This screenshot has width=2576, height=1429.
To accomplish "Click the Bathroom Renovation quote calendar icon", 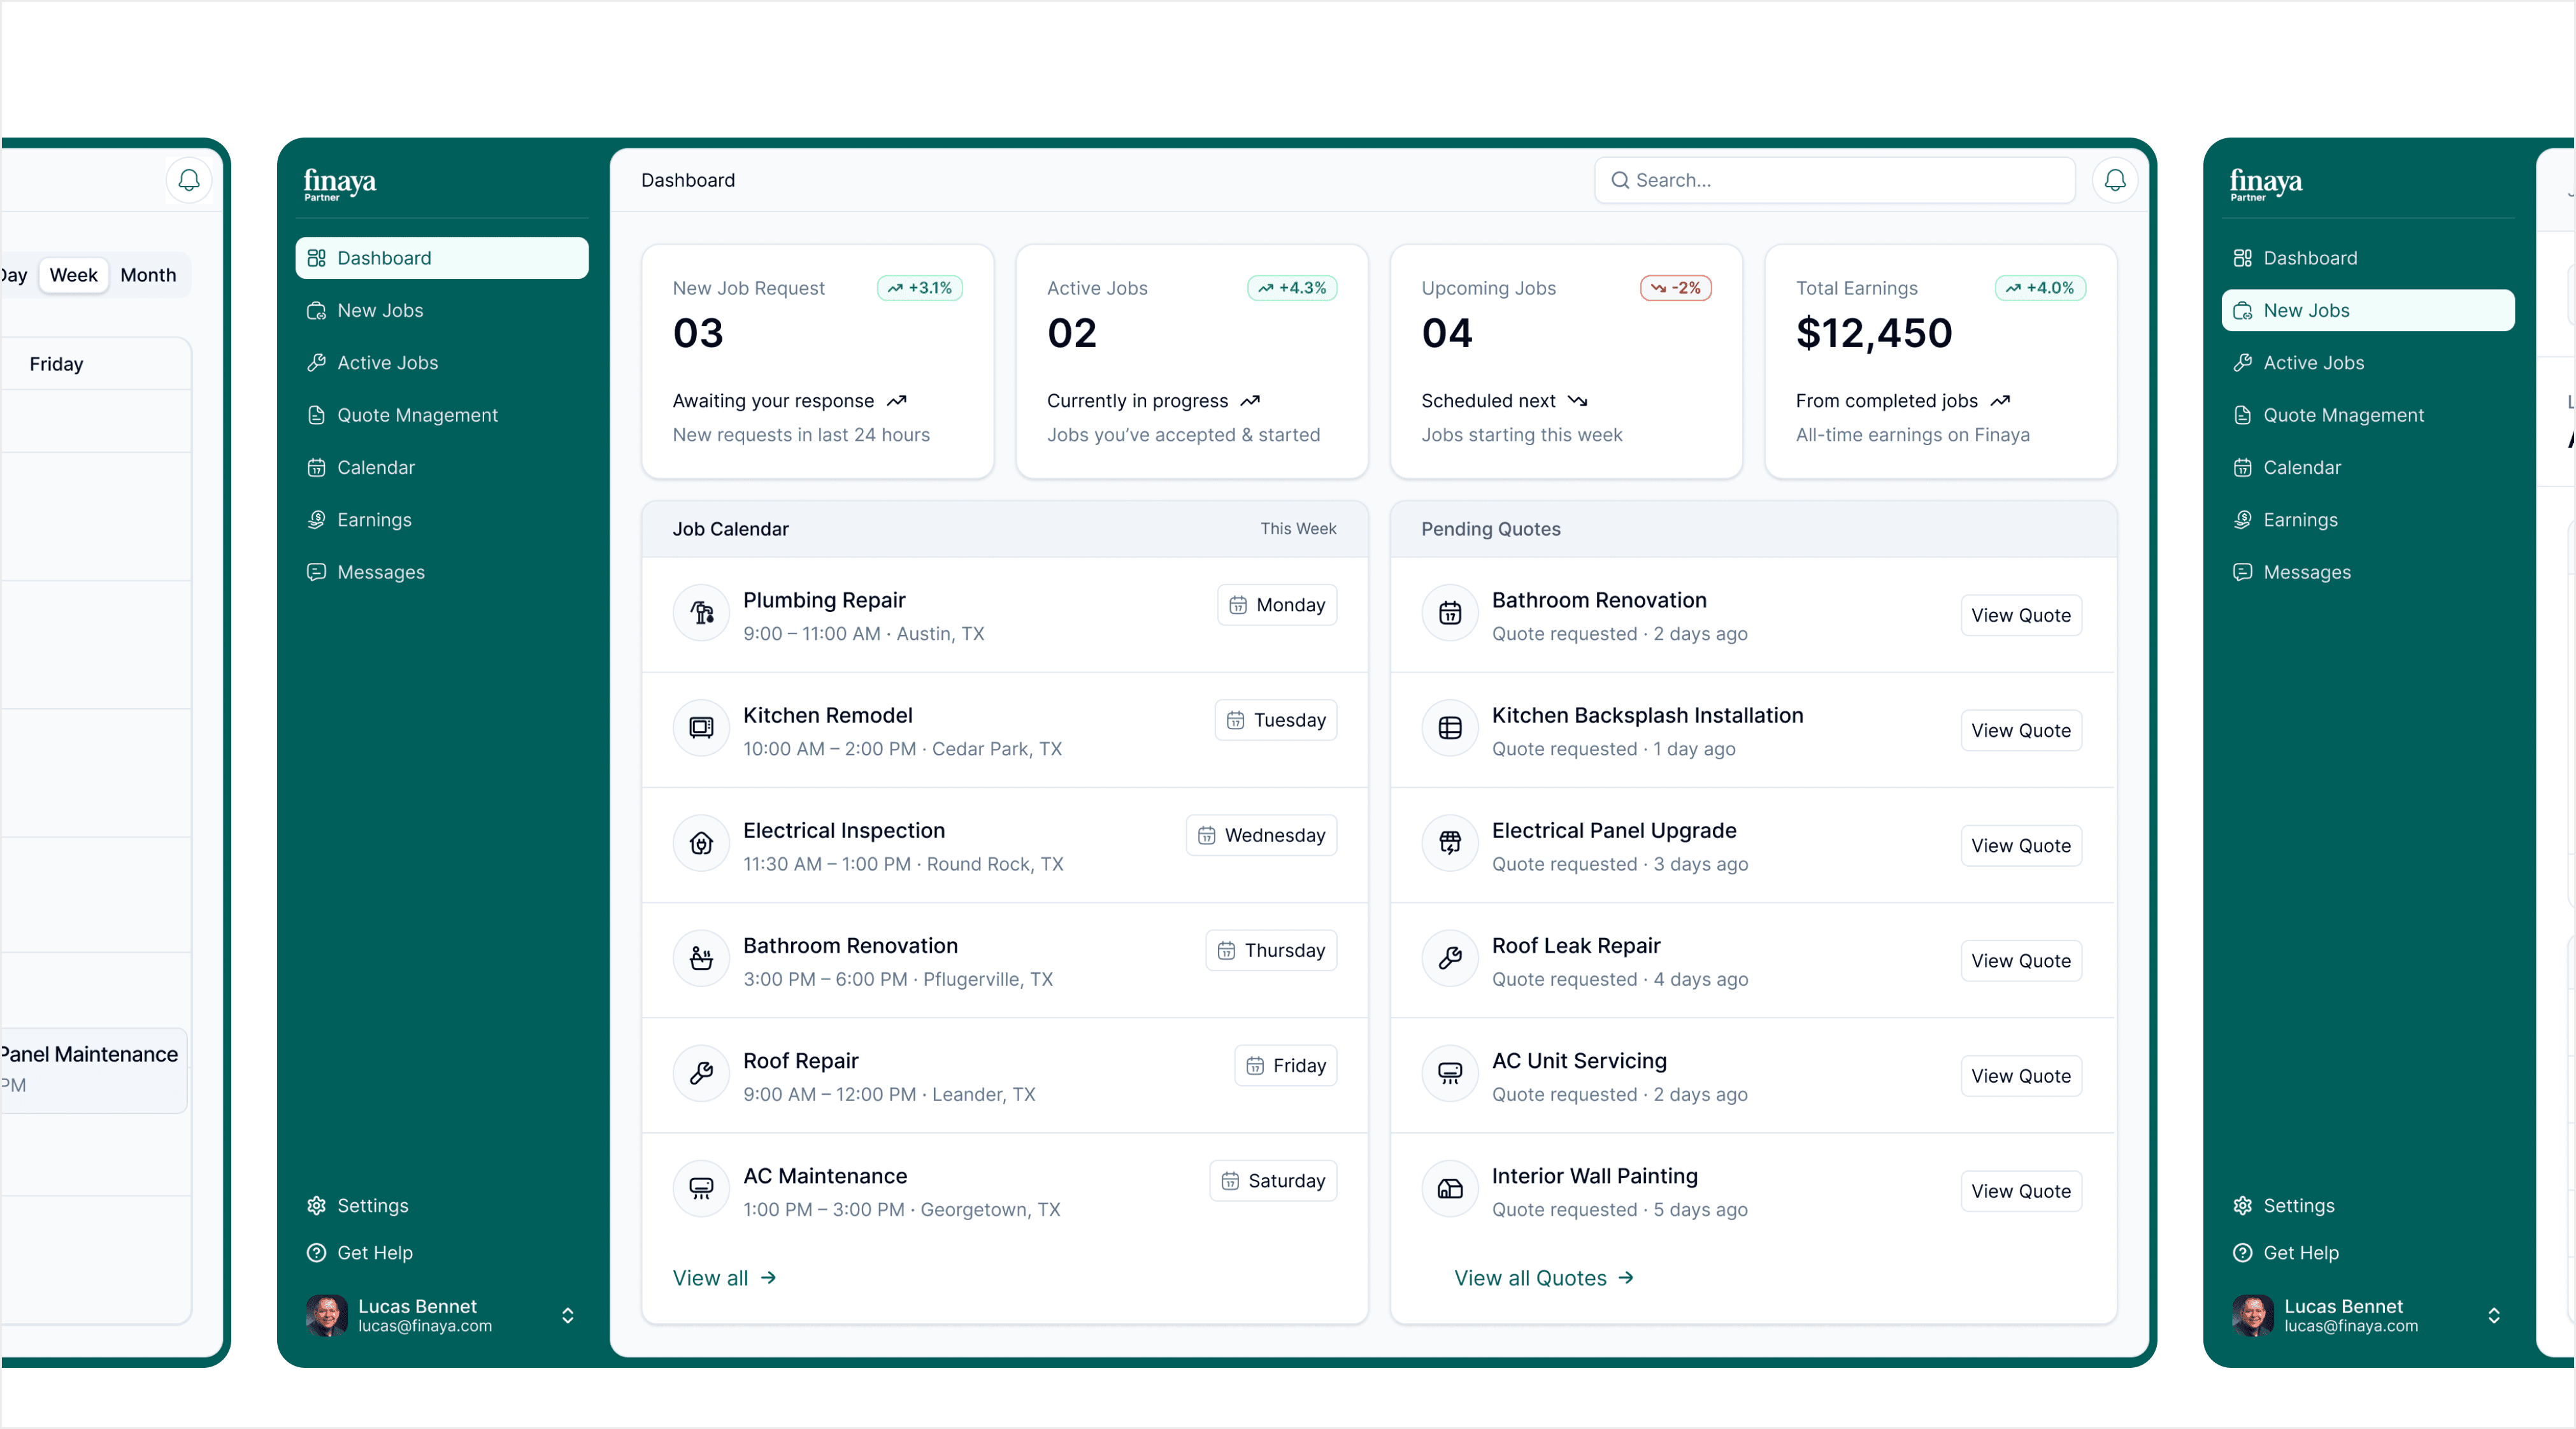I will point(1449,613).
